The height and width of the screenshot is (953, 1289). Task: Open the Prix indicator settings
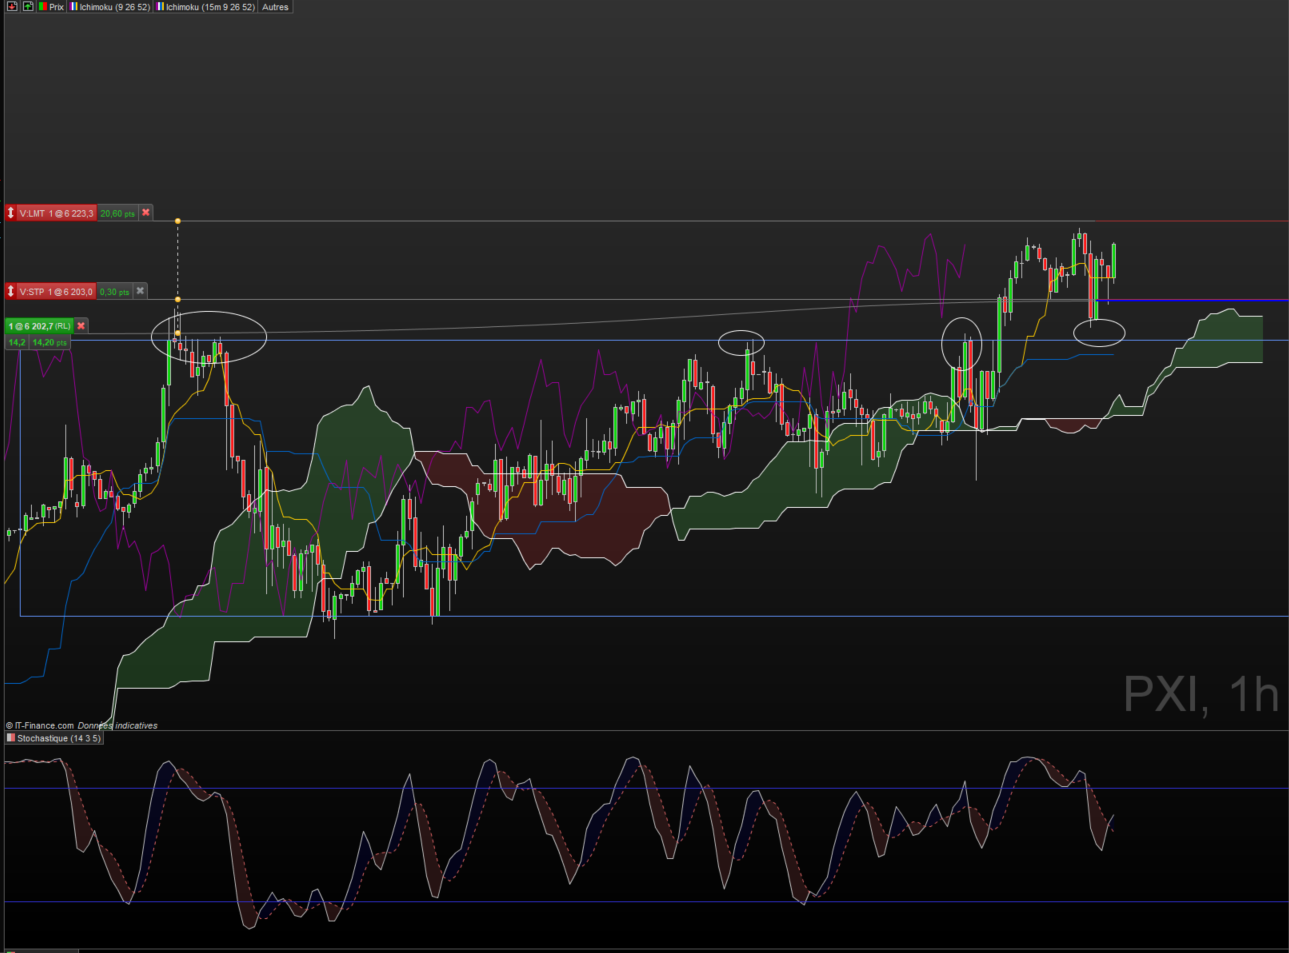click(52, 6)
